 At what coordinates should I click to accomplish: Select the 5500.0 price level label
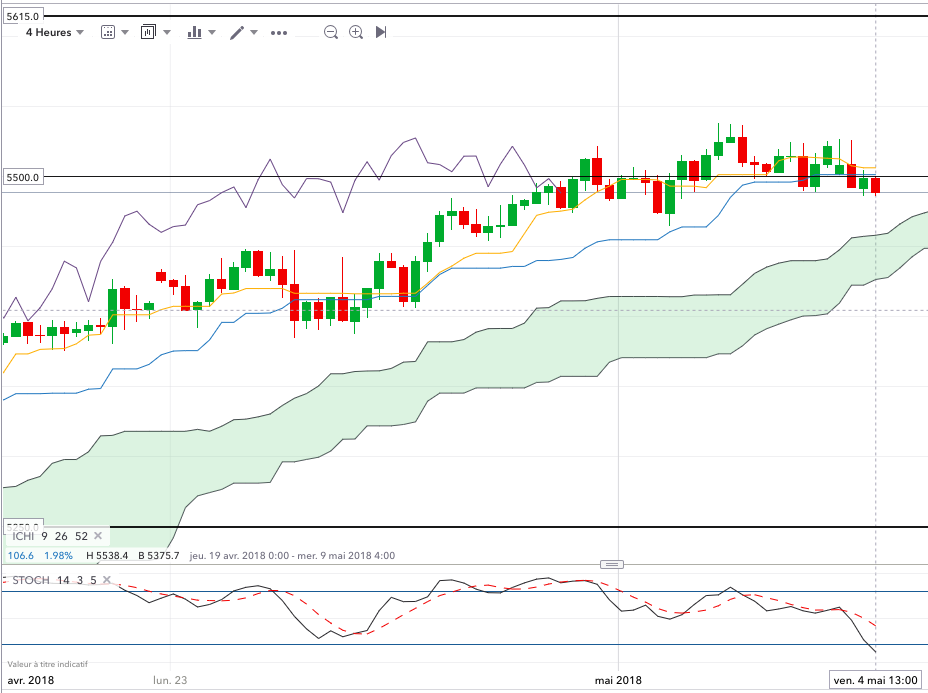(x=23, y=177)
